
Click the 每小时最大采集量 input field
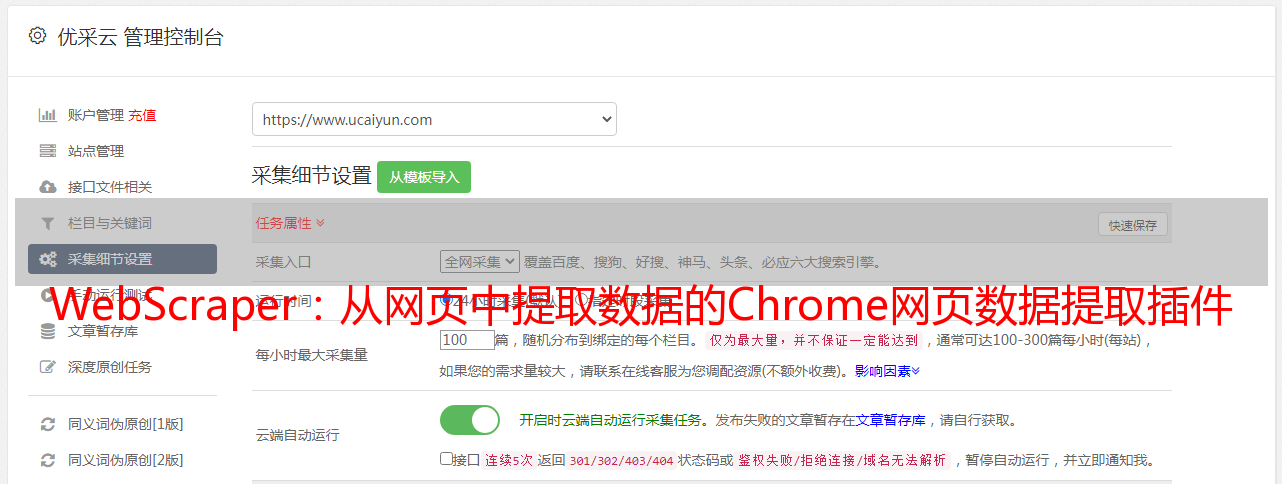pos(467,340)
